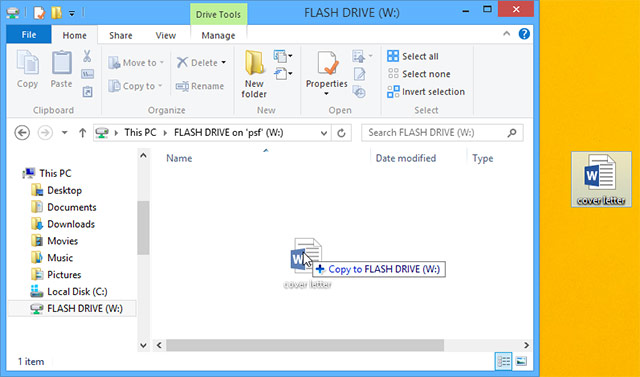Open Movies in navigation pane
The height and width of the screenshot is (377, 640).
click(54, 241)
